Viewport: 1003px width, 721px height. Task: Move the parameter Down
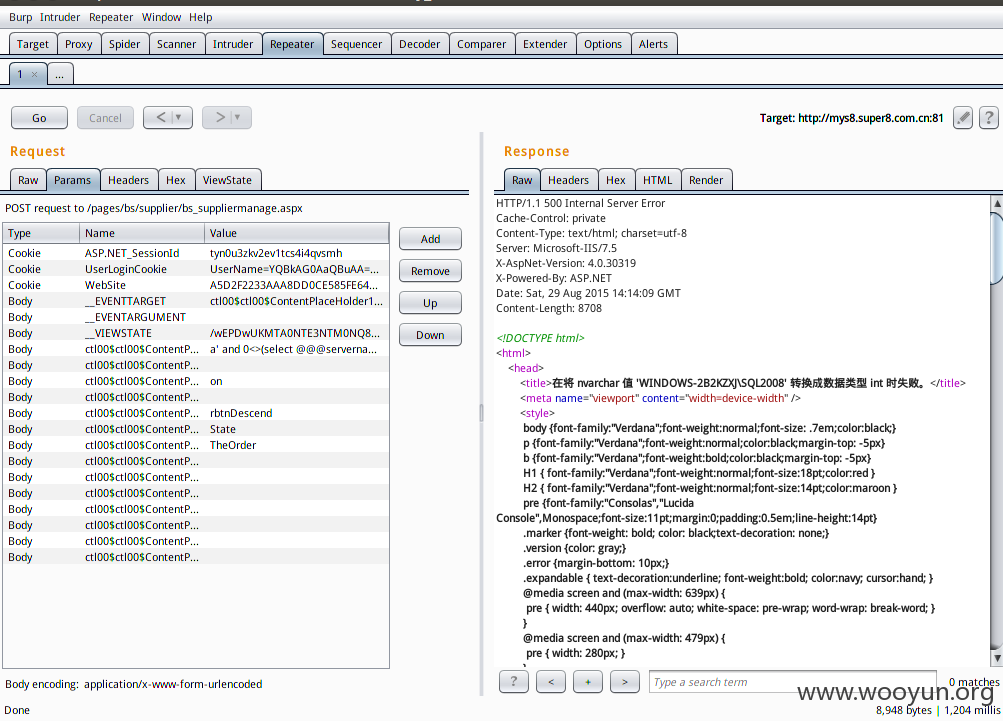click(430, 335)
